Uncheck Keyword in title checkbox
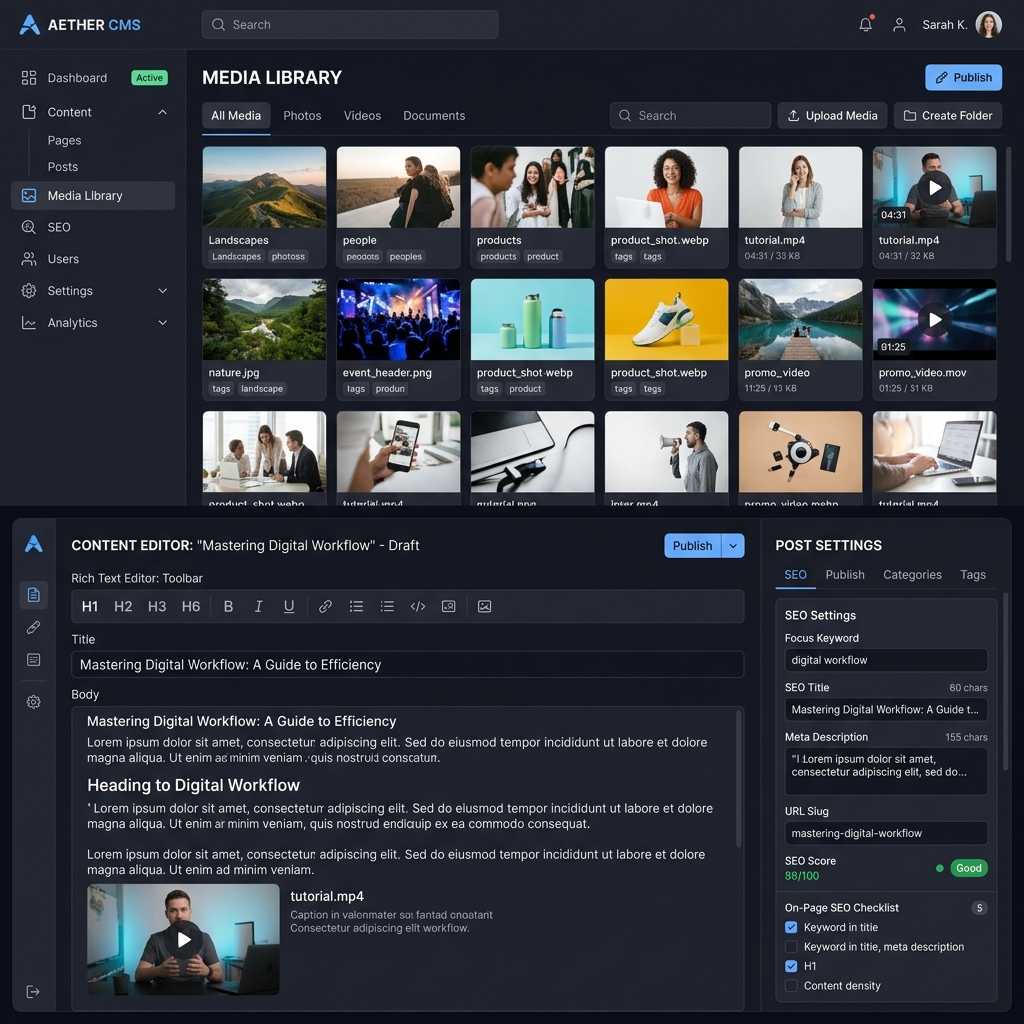Viewport: 1024px width, 1024px height. click(x=791, y=927)
